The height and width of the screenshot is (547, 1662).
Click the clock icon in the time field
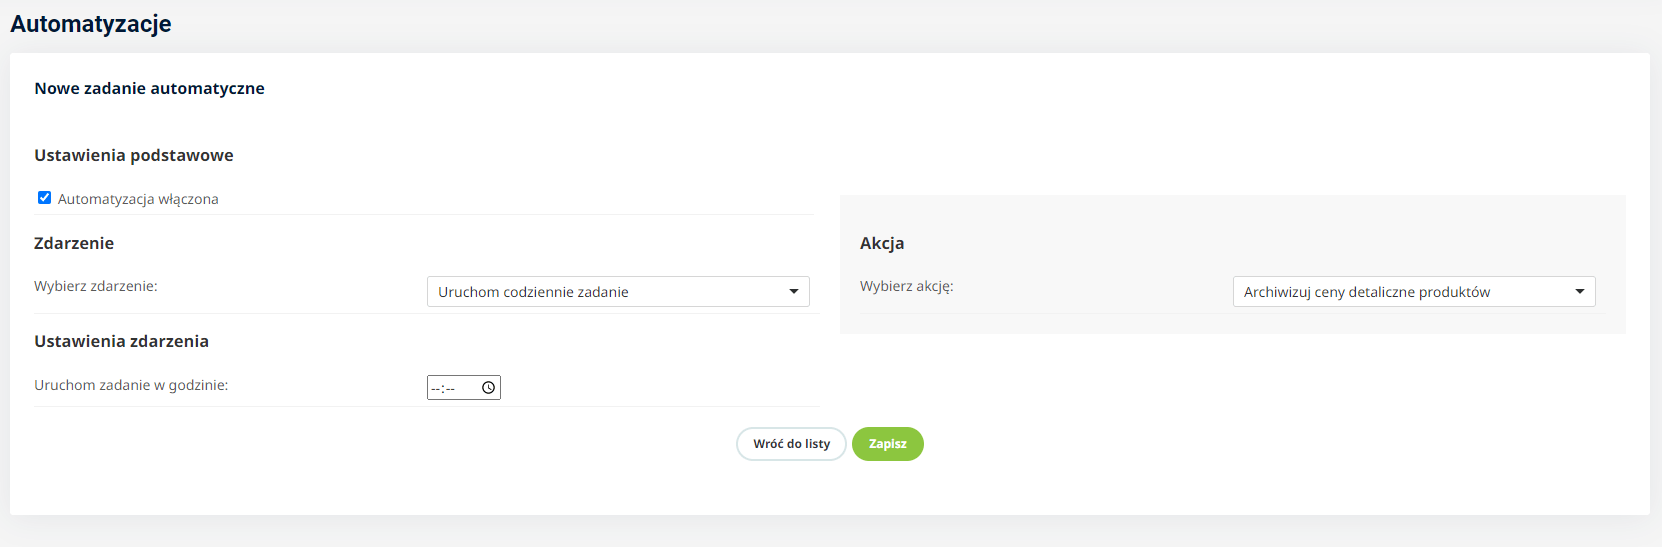pyautogui.click(x=488, y=388)
